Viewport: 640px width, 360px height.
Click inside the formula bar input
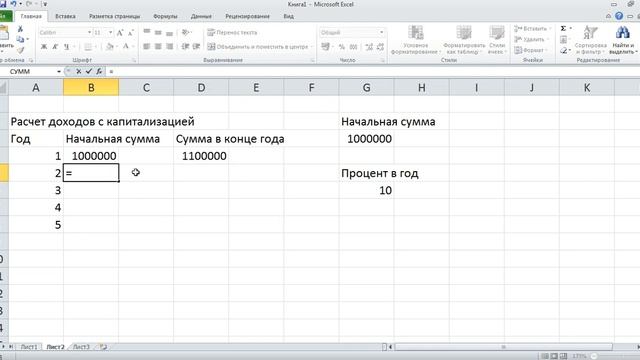[372, 71]
